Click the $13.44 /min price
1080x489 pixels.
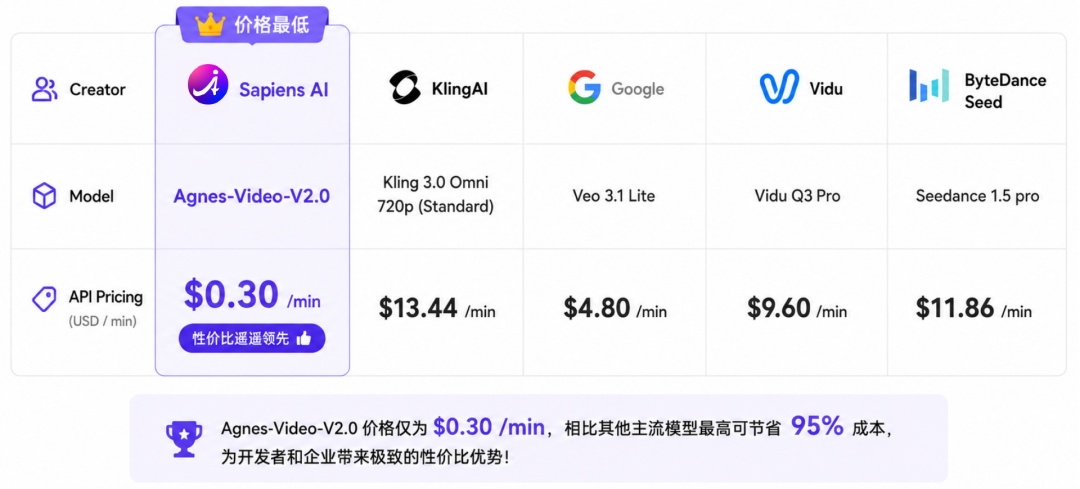click(x=437, y=309)
